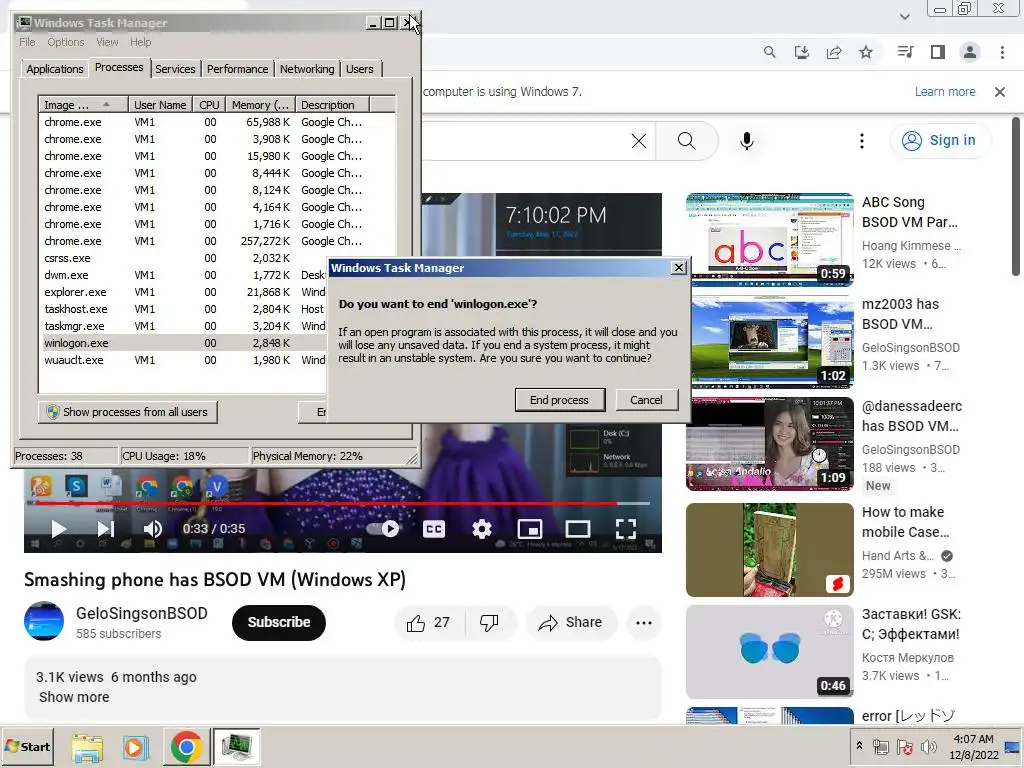Search with your voice microphone
This screenshot has height=768, width=1024.
pos(746,140)
